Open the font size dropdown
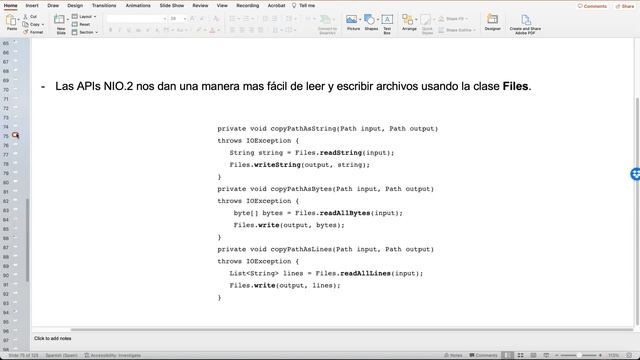The width and height of the screenshot is (640, 360). click(x=185, y=19)
